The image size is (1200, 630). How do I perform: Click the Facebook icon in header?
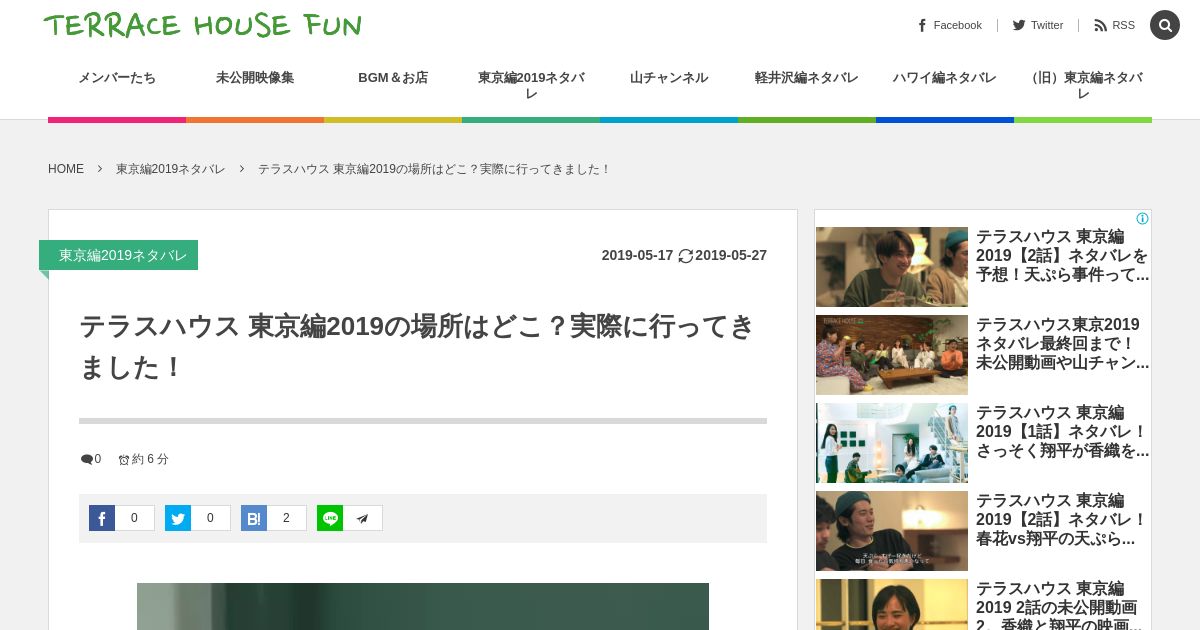[x=922, y=25]
